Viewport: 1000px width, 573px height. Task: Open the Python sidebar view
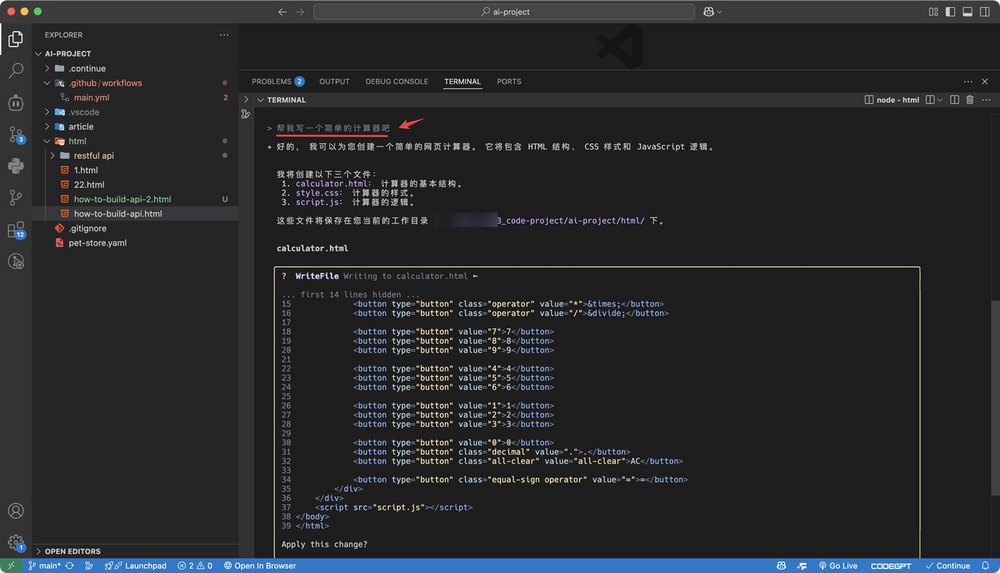tap(16, 166)
